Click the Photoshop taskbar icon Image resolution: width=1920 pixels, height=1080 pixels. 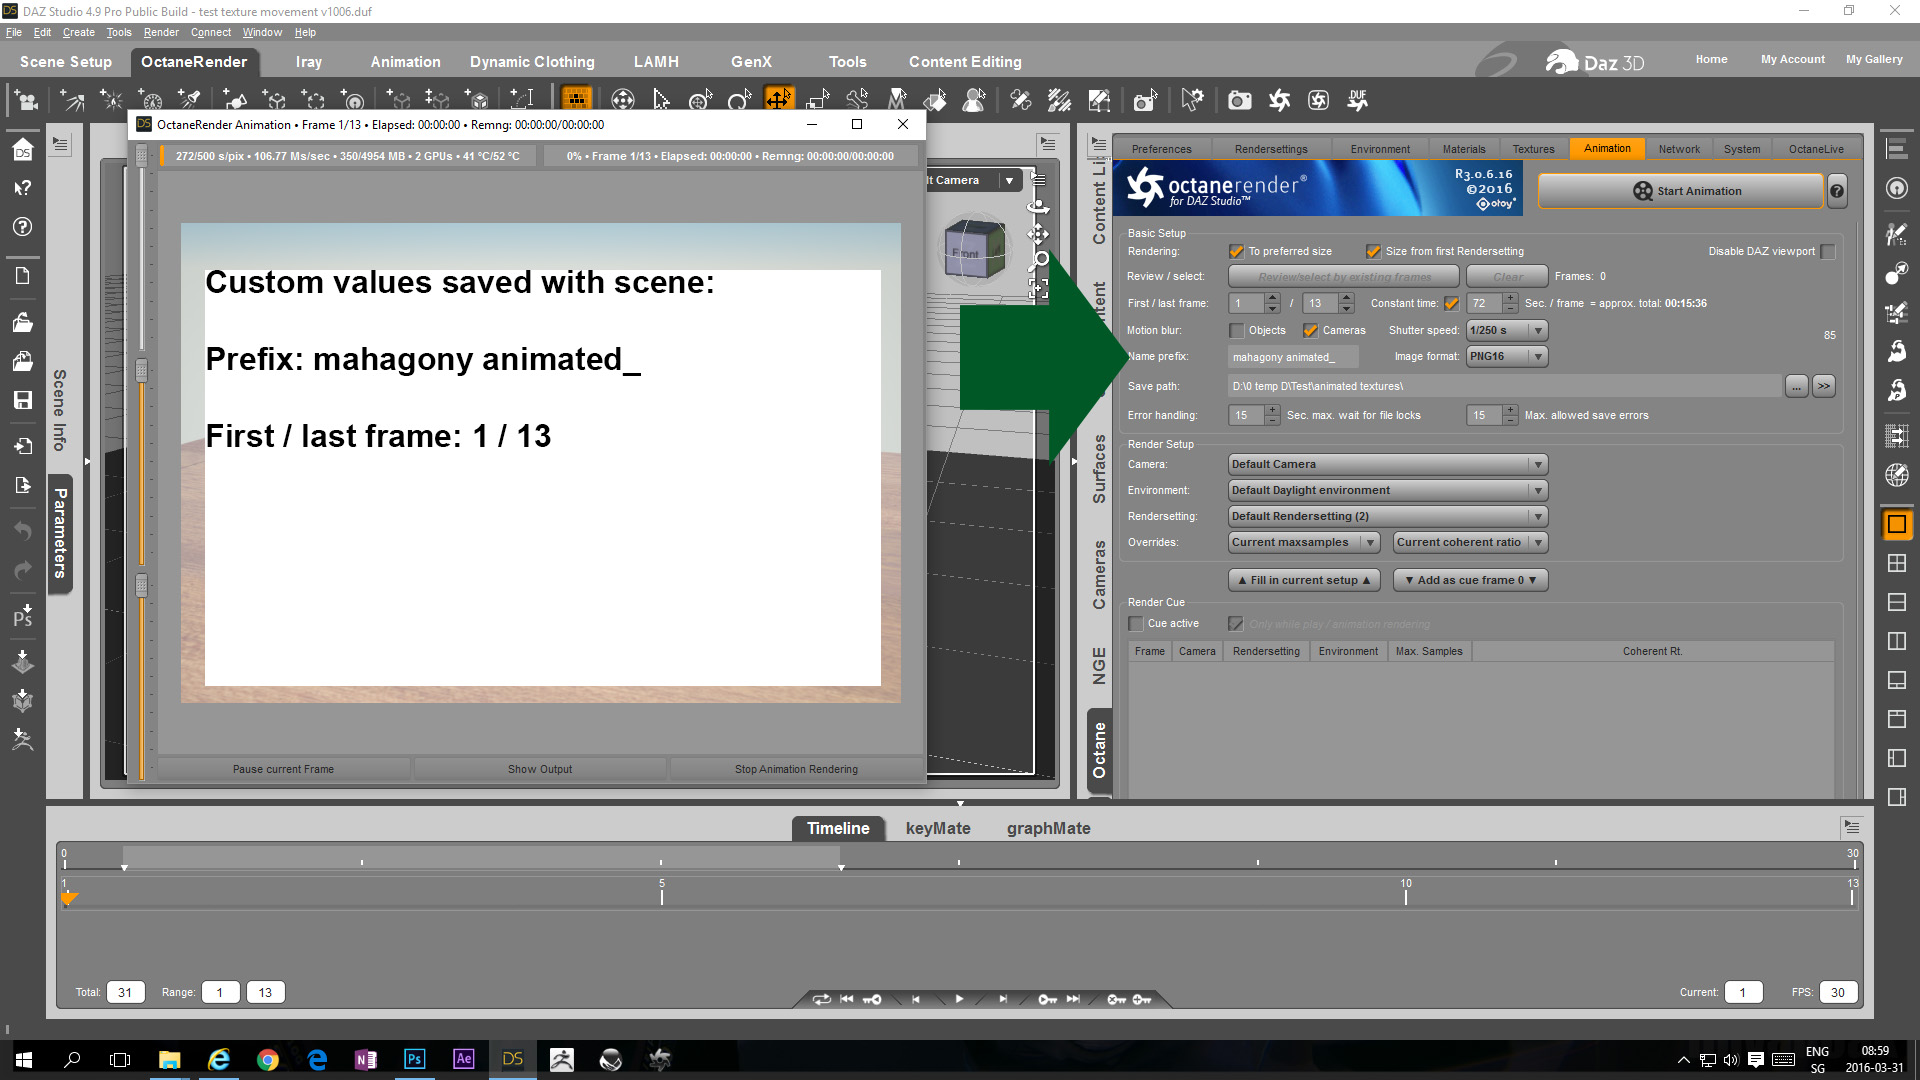tap(414, 1059)
